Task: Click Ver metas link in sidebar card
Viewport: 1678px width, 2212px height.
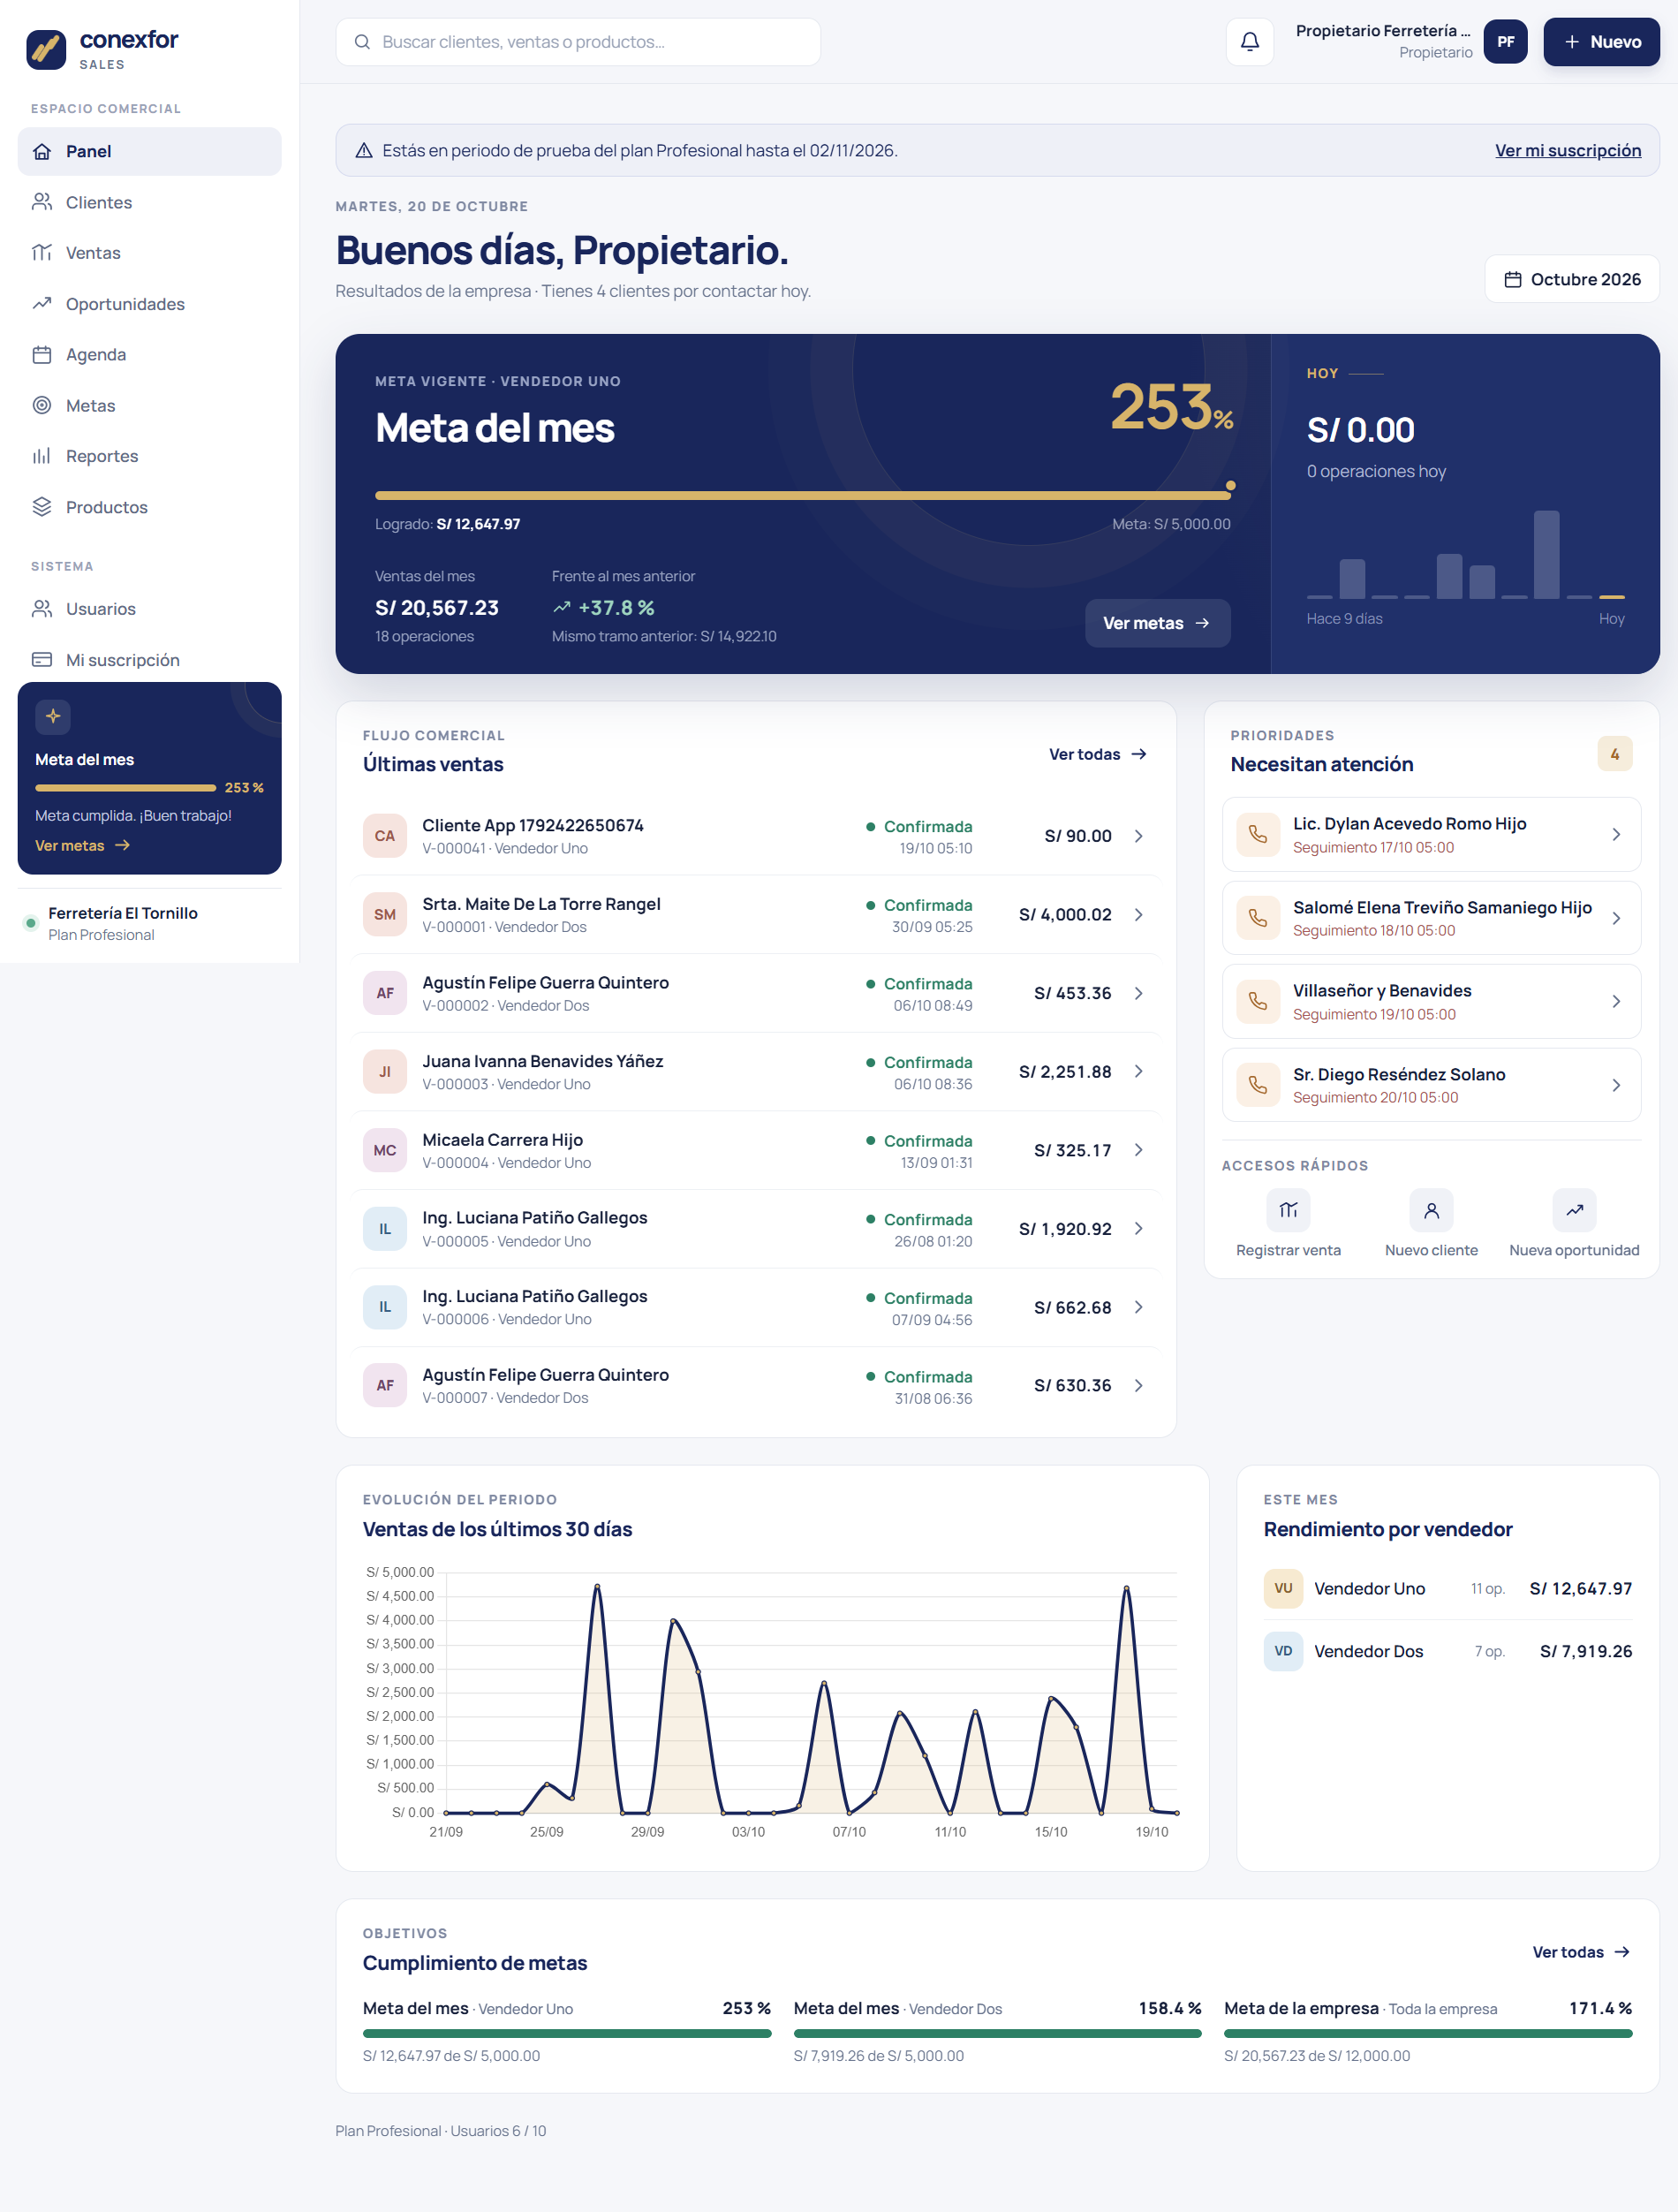Action: click(82, 846)
